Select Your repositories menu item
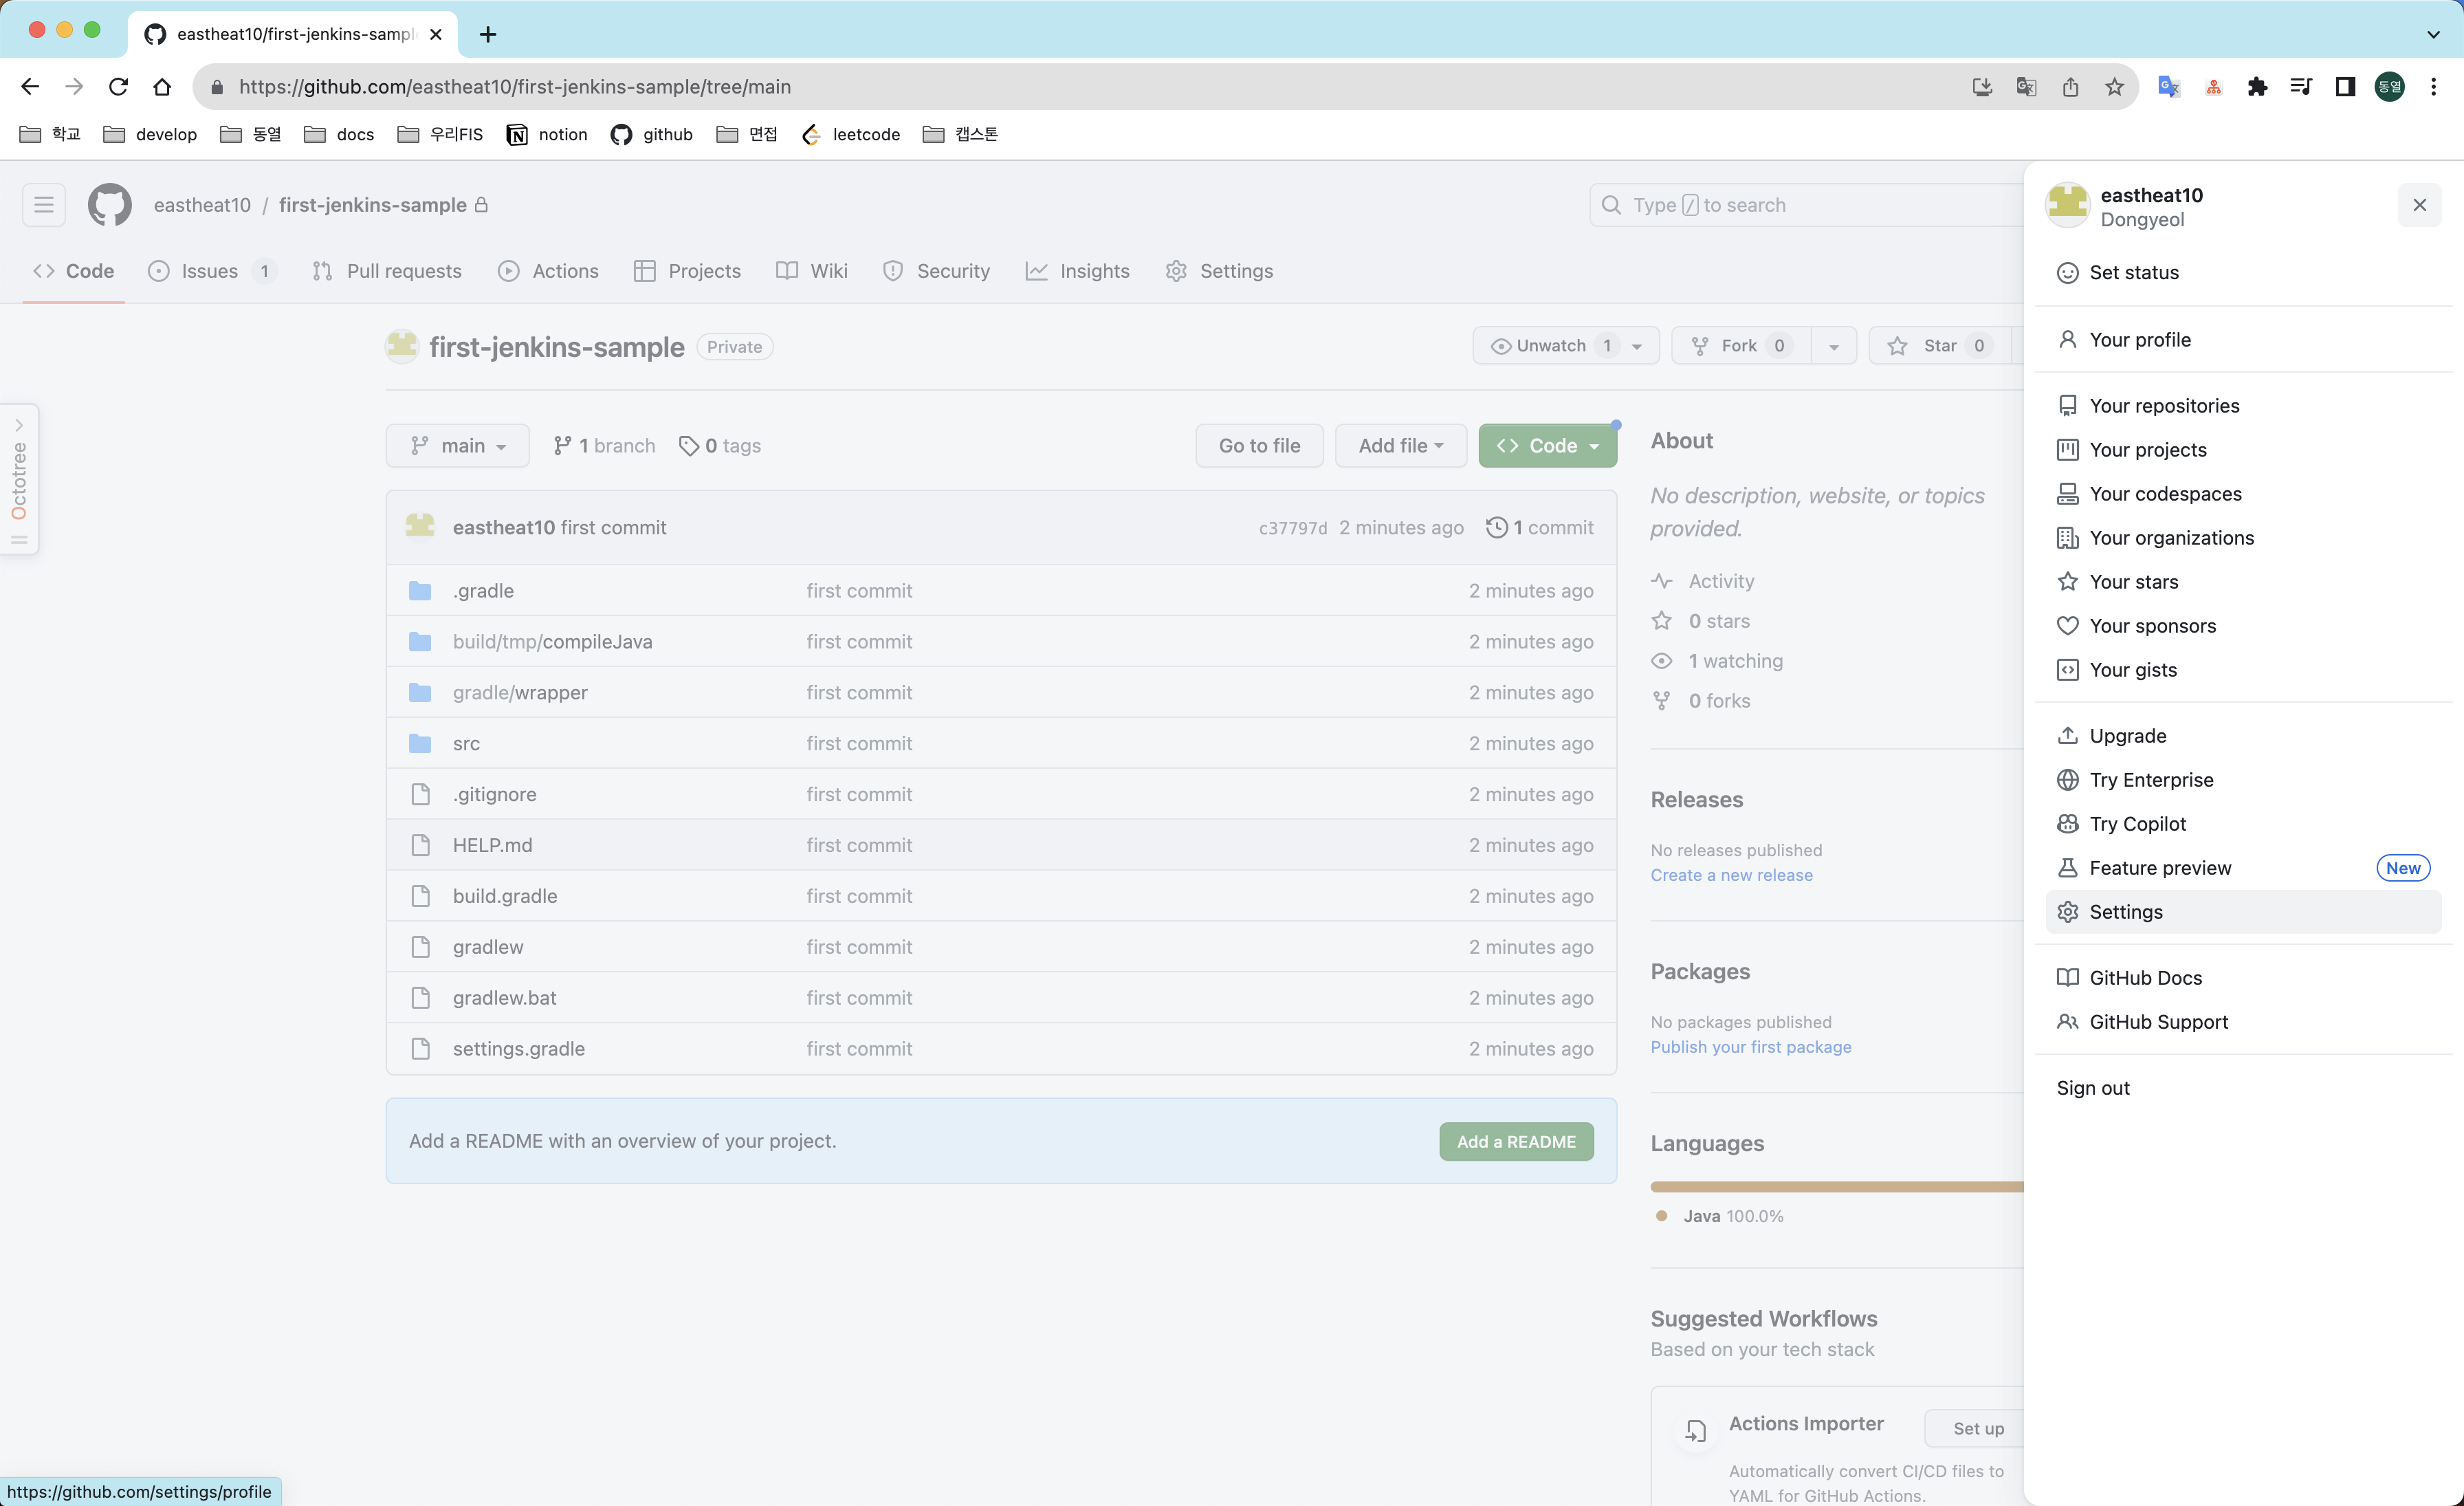Viewport: 2464px width, 1506px height. tap(2164, 406)
